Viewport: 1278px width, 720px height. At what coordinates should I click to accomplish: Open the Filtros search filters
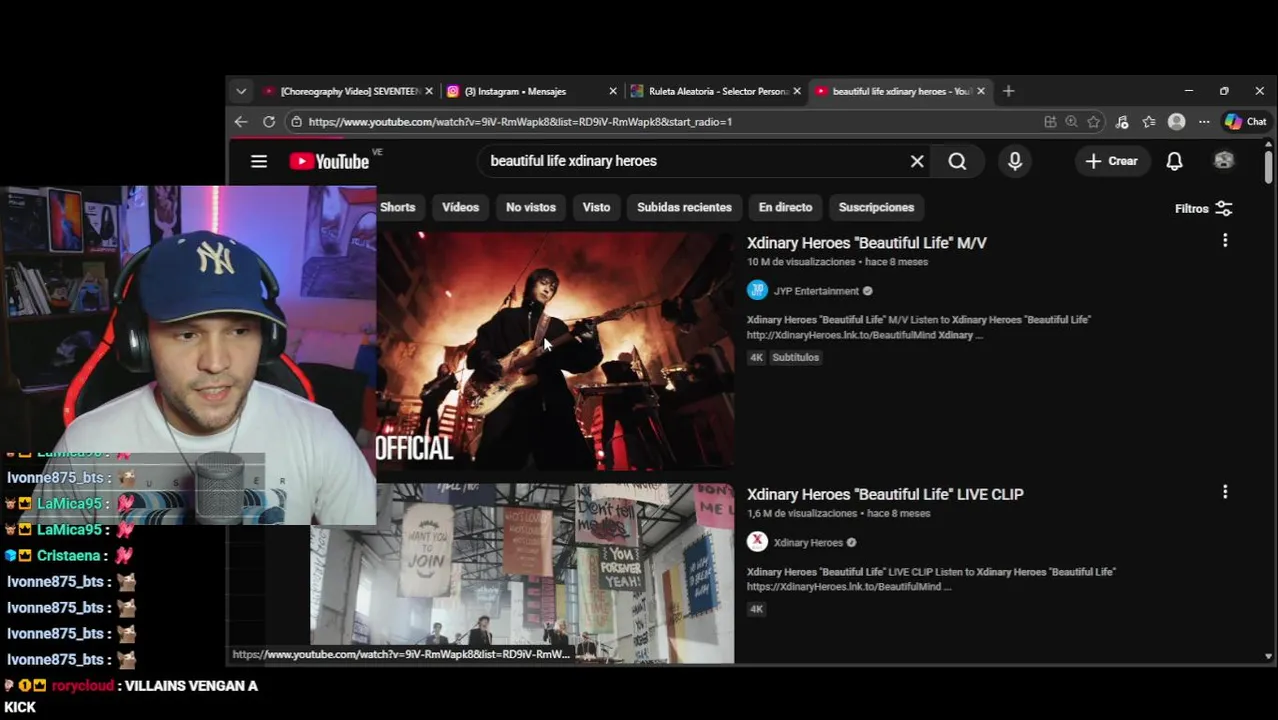tap(1203, 208)
